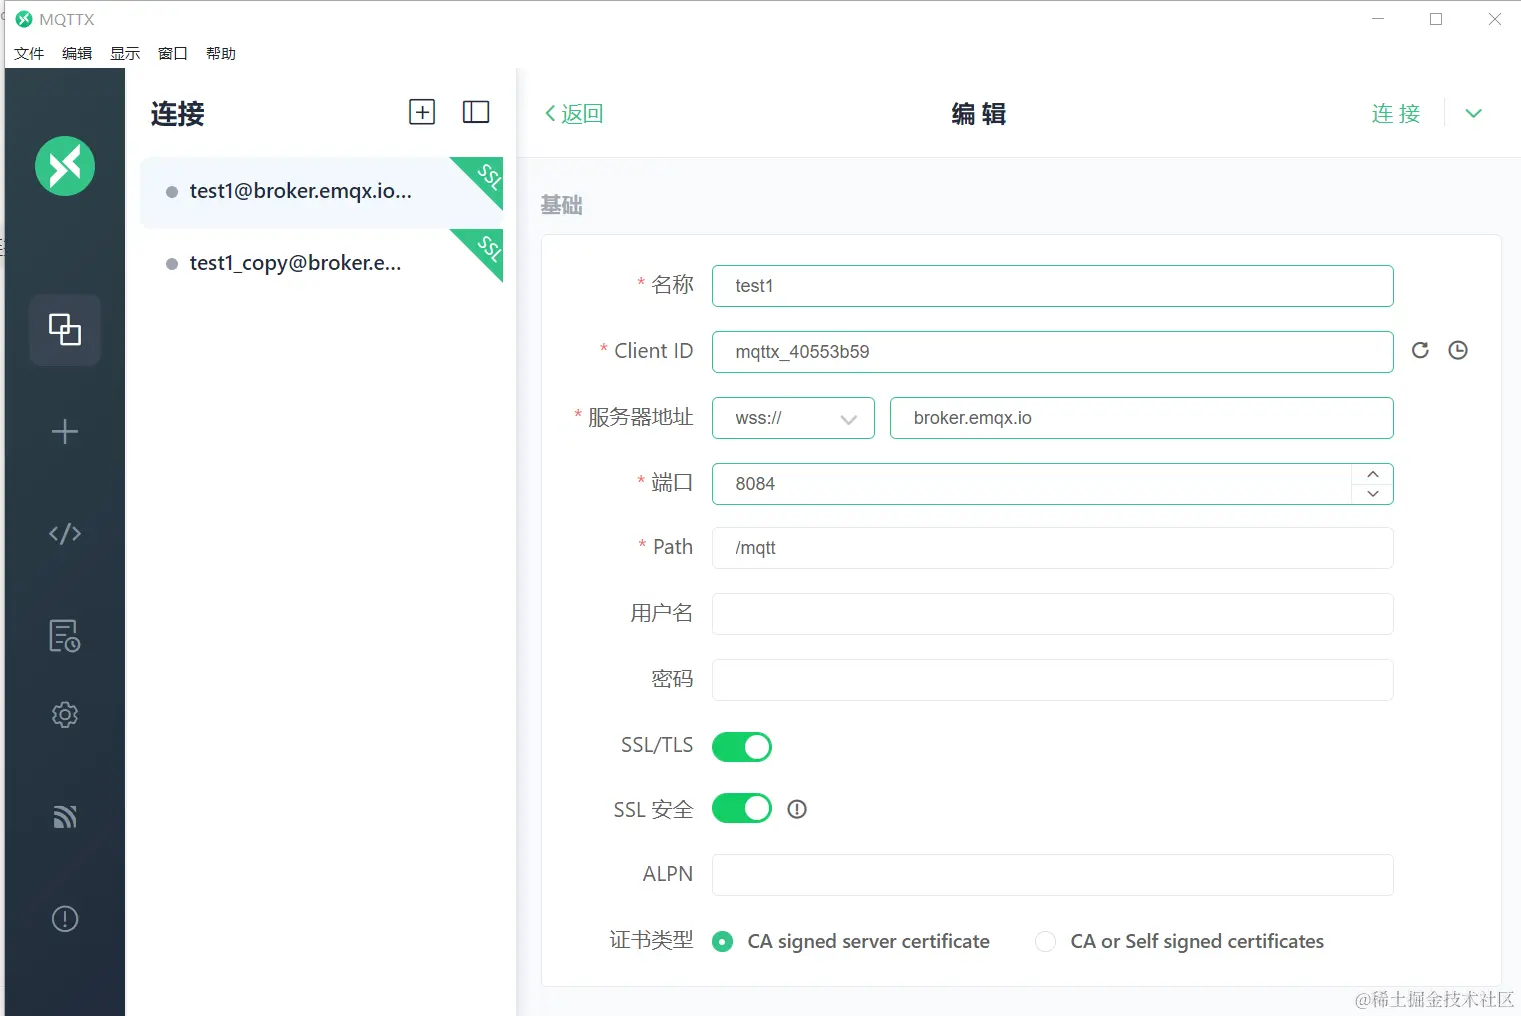
Task: Open the Log panel icon in sidebar
Action: click(x=64, y=636)
